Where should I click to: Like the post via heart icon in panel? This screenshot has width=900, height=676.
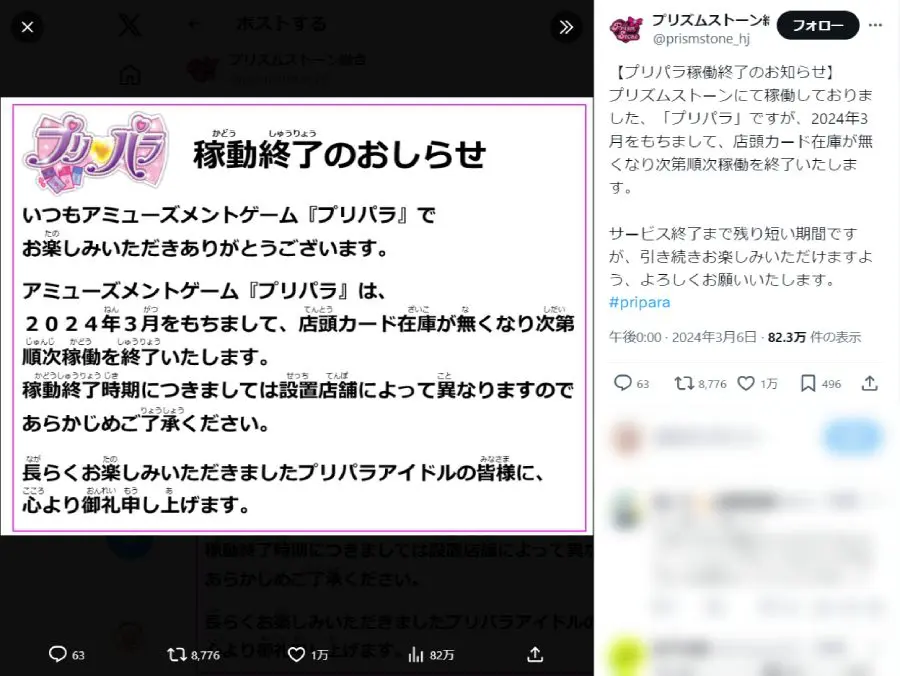(746, 383)
